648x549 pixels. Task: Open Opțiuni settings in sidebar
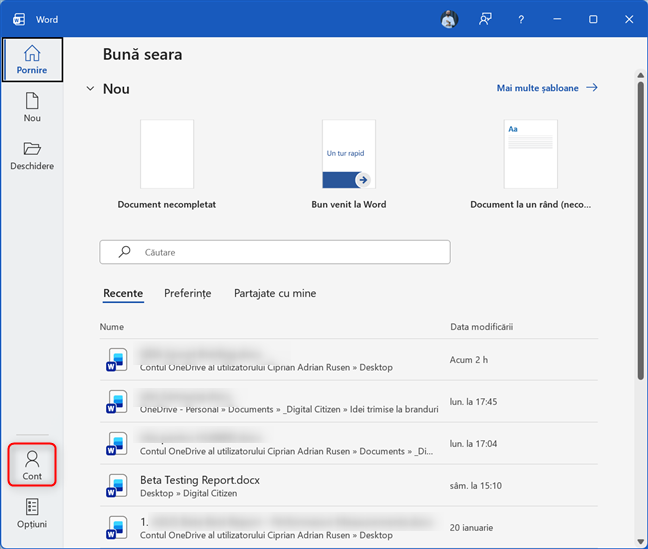(32, 513)
